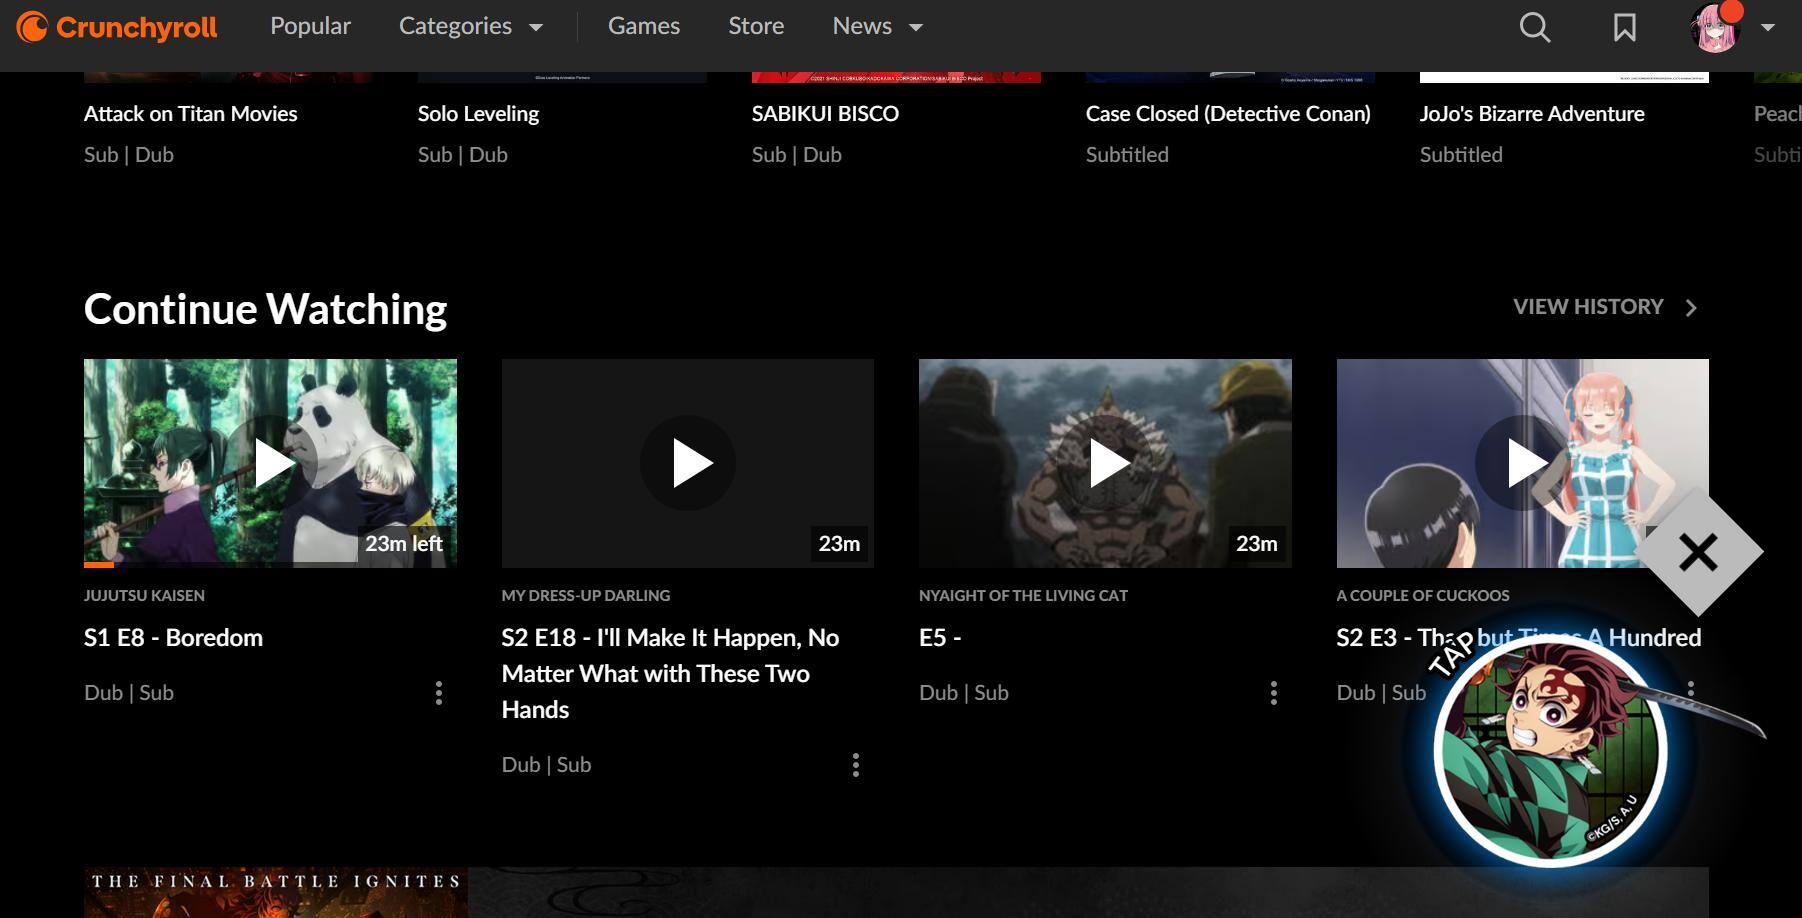Click View History link

coord(1604,307)
